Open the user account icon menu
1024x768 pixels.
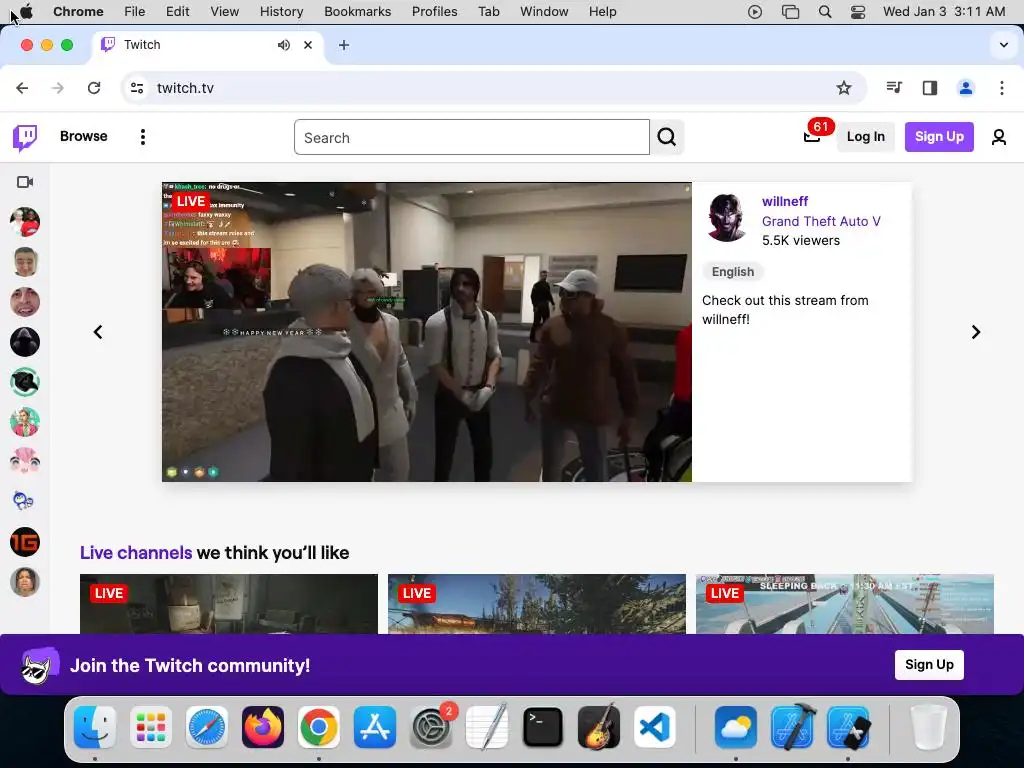[999, 137]
